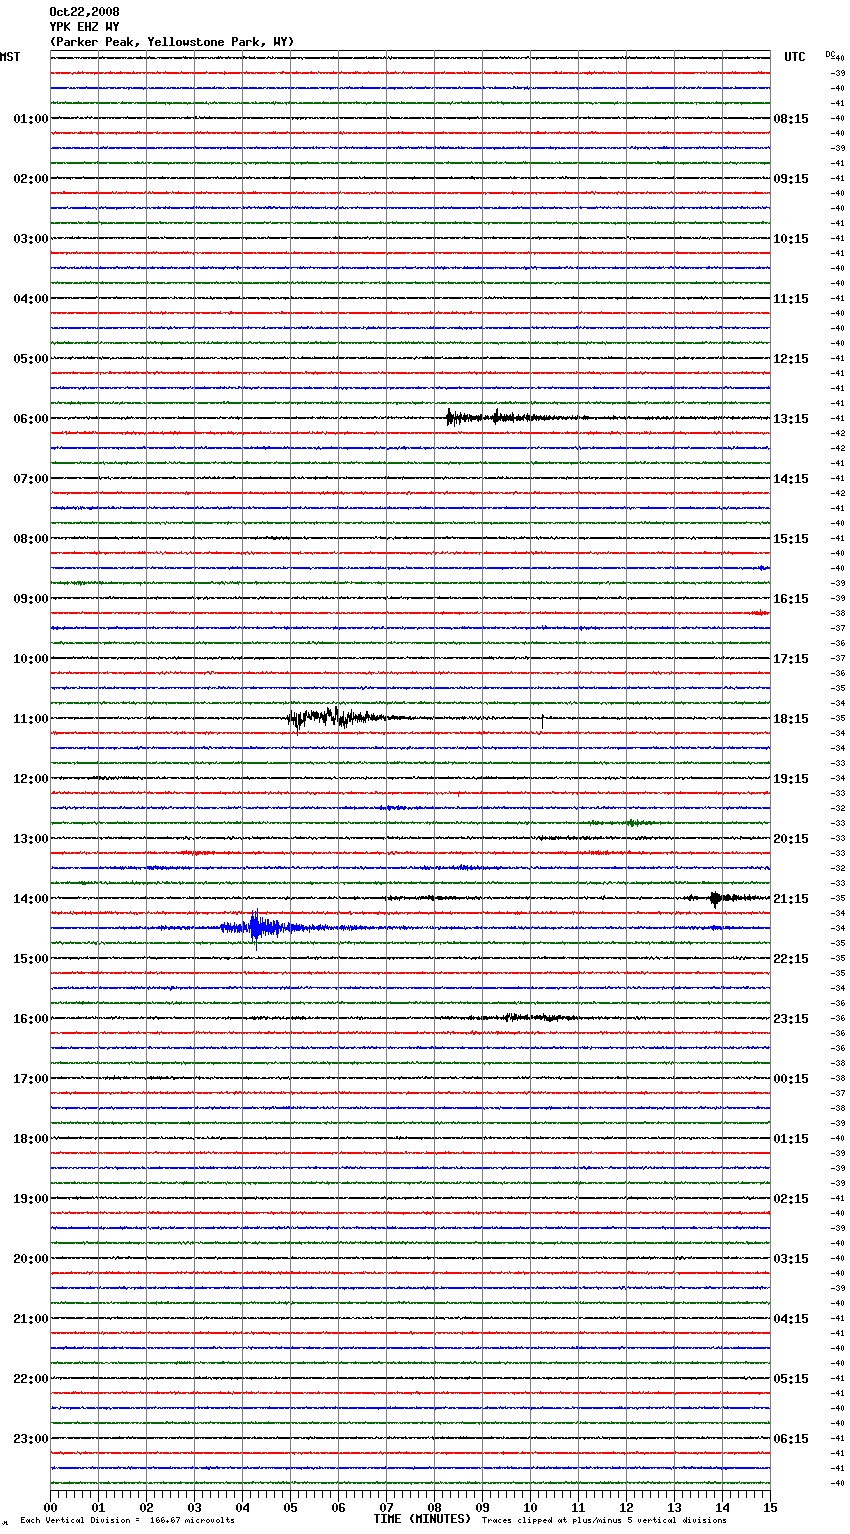Pick the 05:00 MST time label
Image resolution: width=850 pixels, height=1534 pixels.
click(31, 359)
